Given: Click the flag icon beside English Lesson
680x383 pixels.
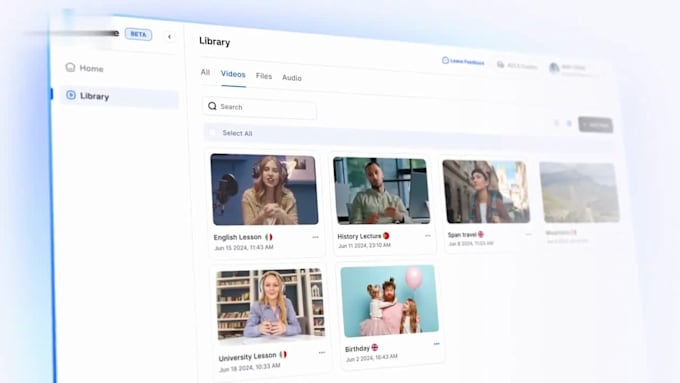Looking at the screenshot, I should (269, 237).
